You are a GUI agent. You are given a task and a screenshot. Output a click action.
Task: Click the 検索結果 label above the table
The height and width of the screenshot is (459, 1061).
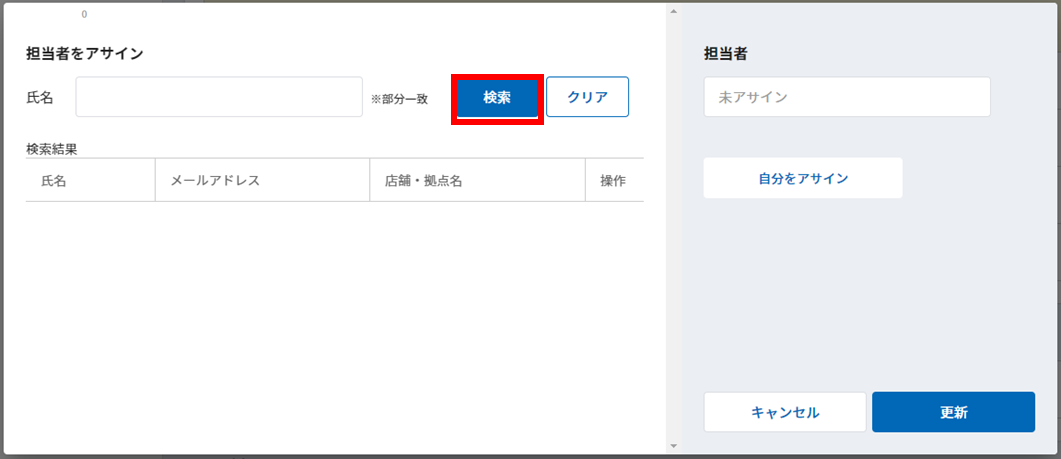pyautogui.click(x=51, y=150)
